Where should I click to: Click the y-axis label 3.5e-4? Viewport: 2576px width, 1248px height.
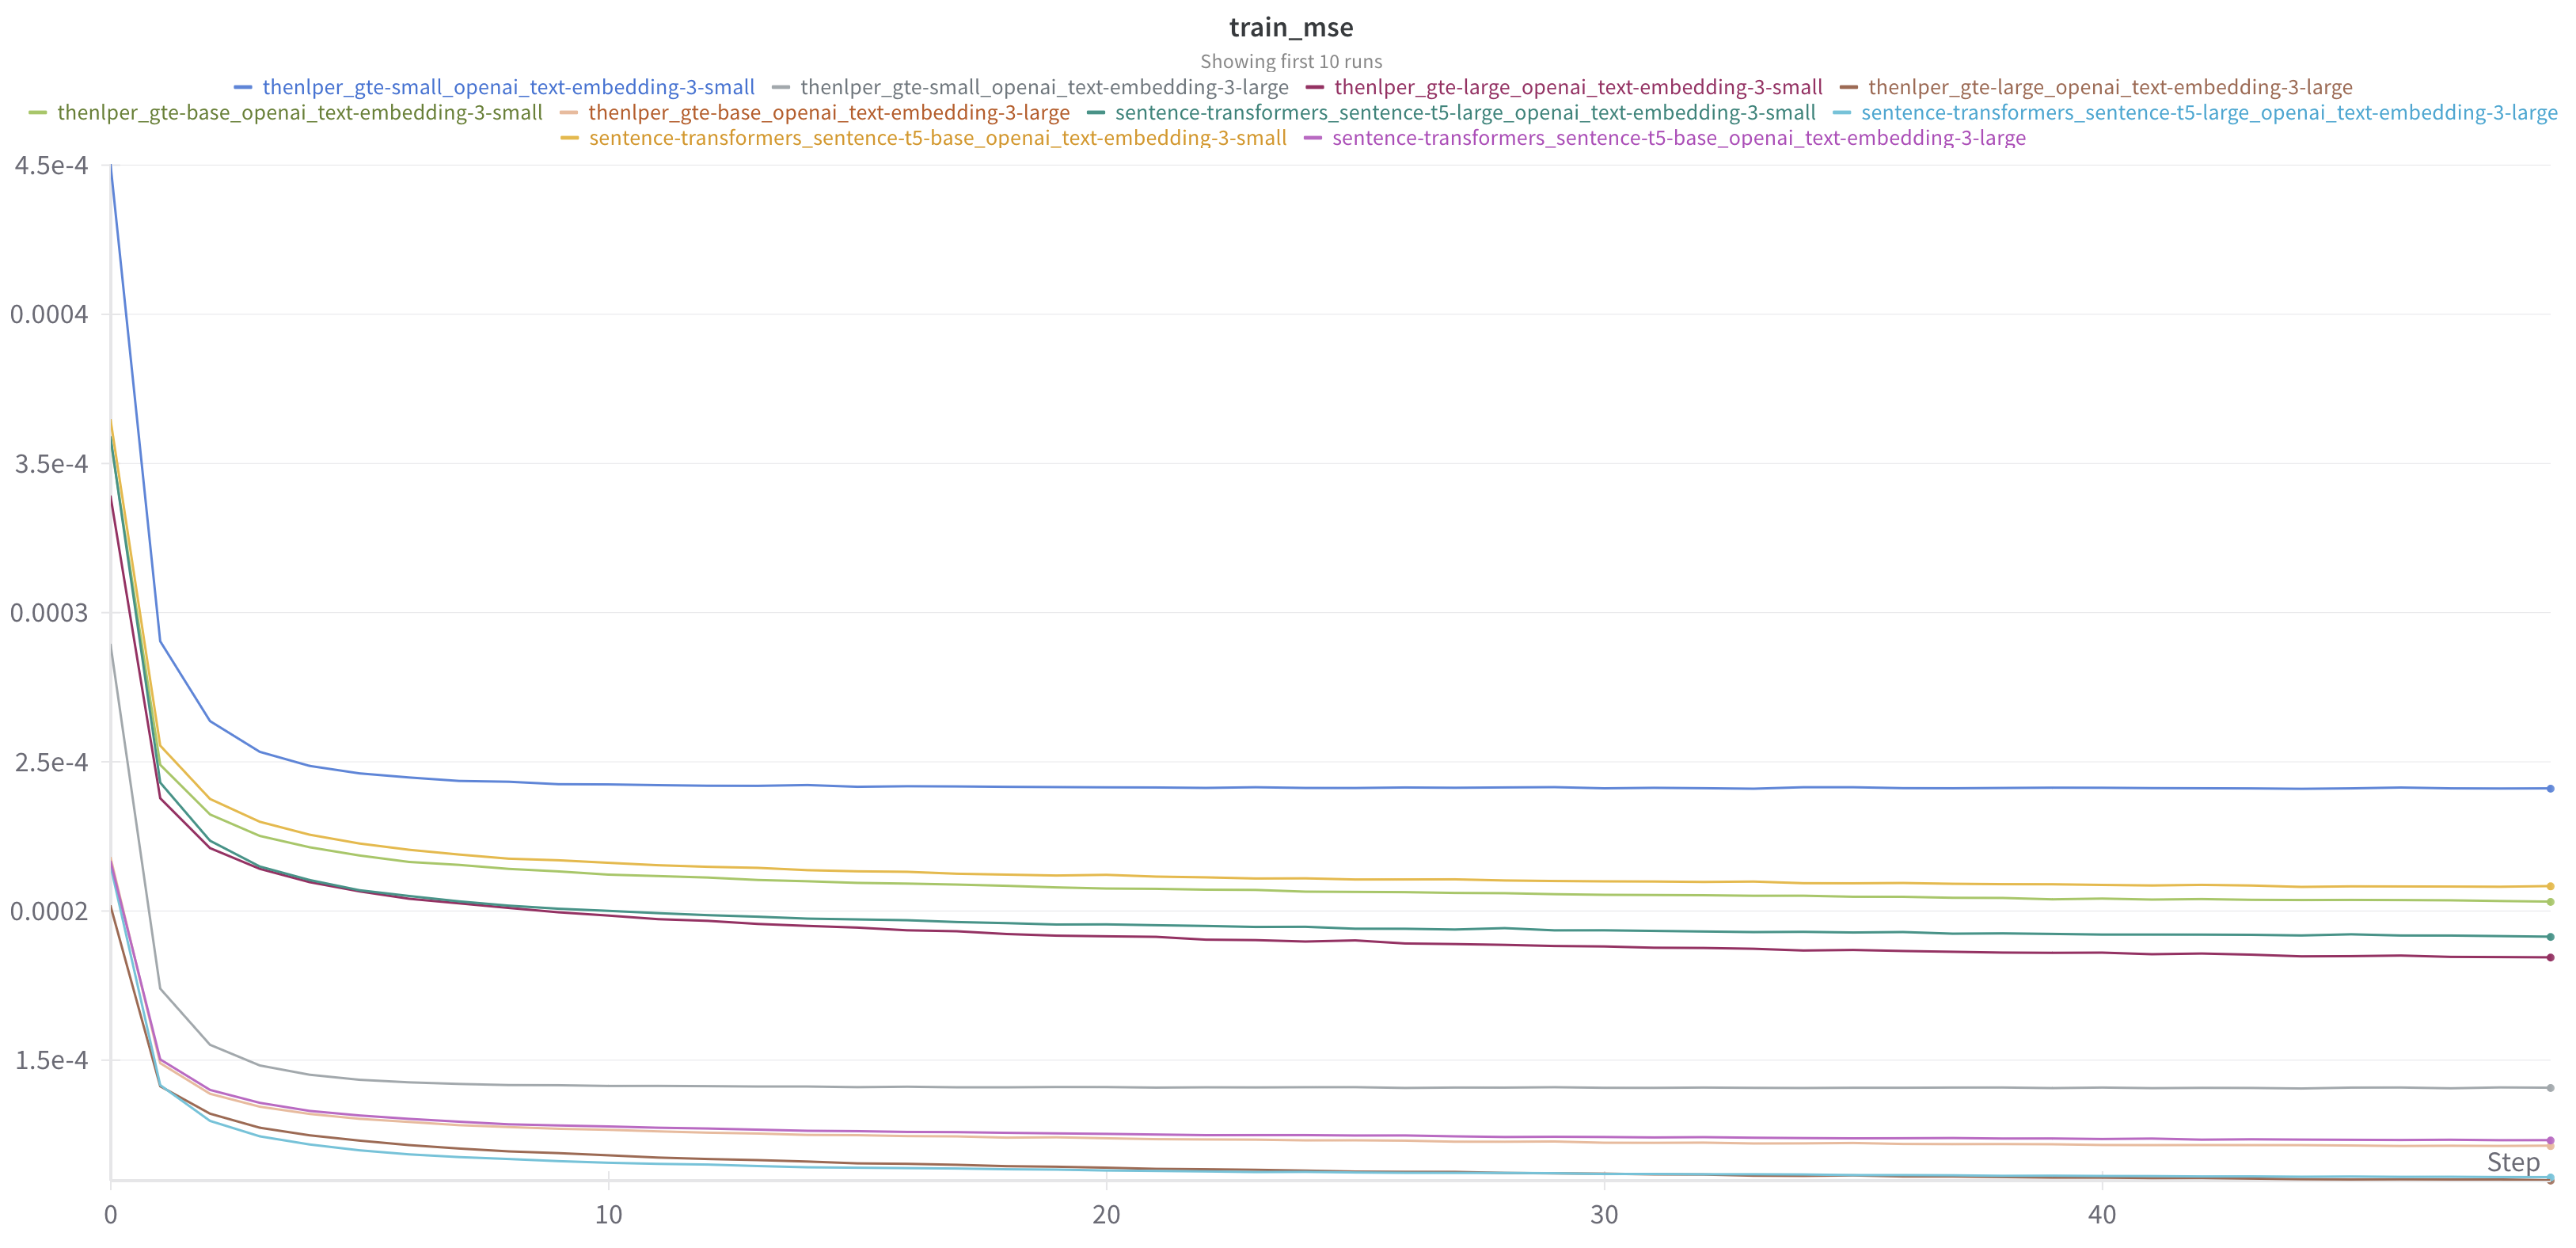pyautogui.click(x=51, y=464)
